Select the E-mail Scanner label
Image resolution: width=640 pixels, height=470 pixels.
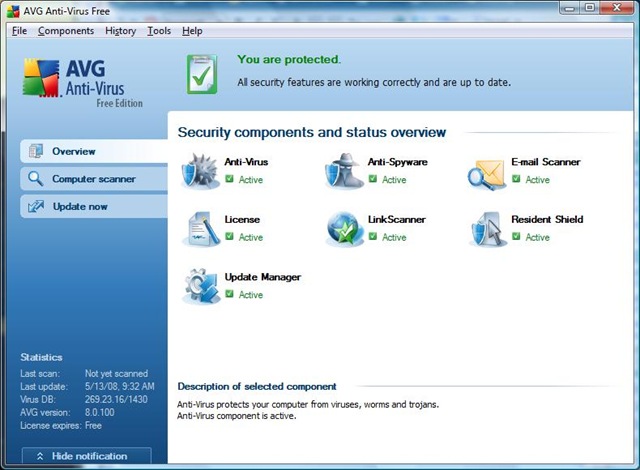click(546, 162)
